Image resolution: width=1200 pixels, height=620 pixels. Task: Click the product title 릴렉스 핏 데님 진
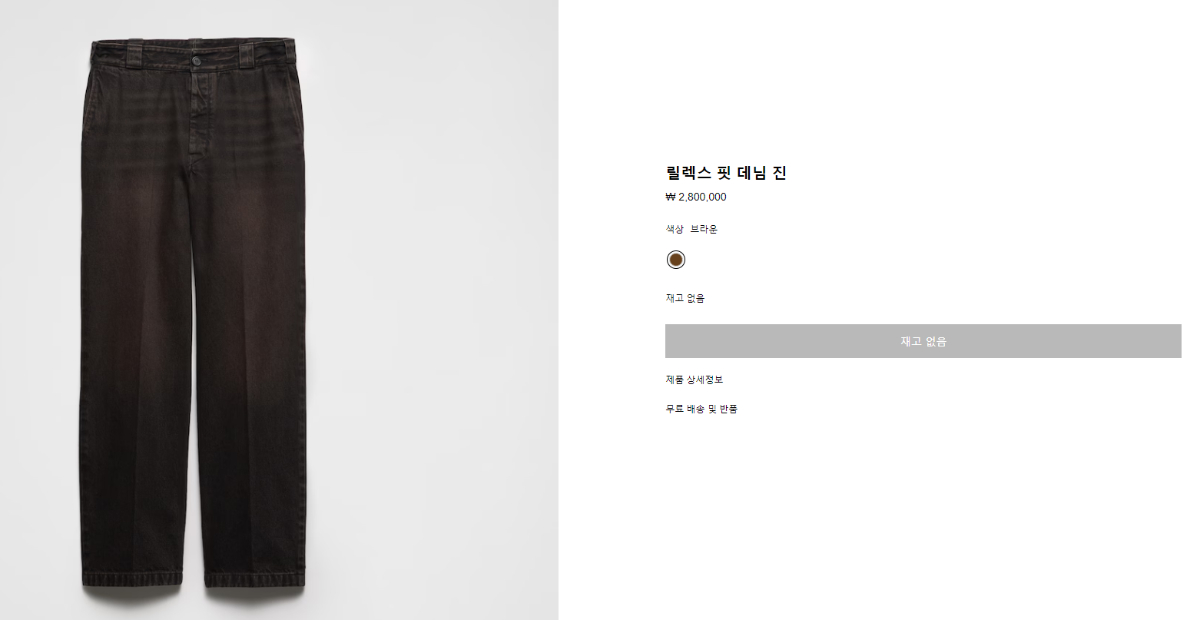click(726, 173)
